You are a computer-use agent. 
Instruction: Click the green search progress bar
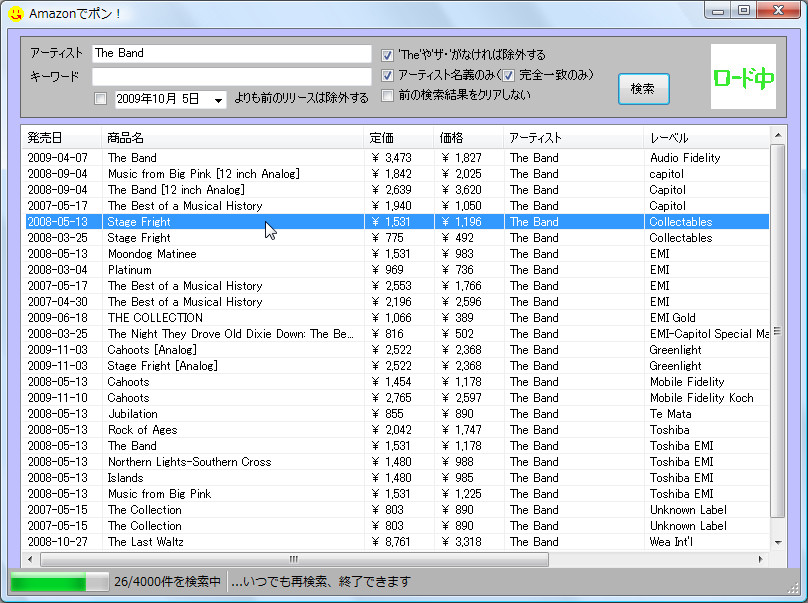pyautogui.click(x=59, y=582)
